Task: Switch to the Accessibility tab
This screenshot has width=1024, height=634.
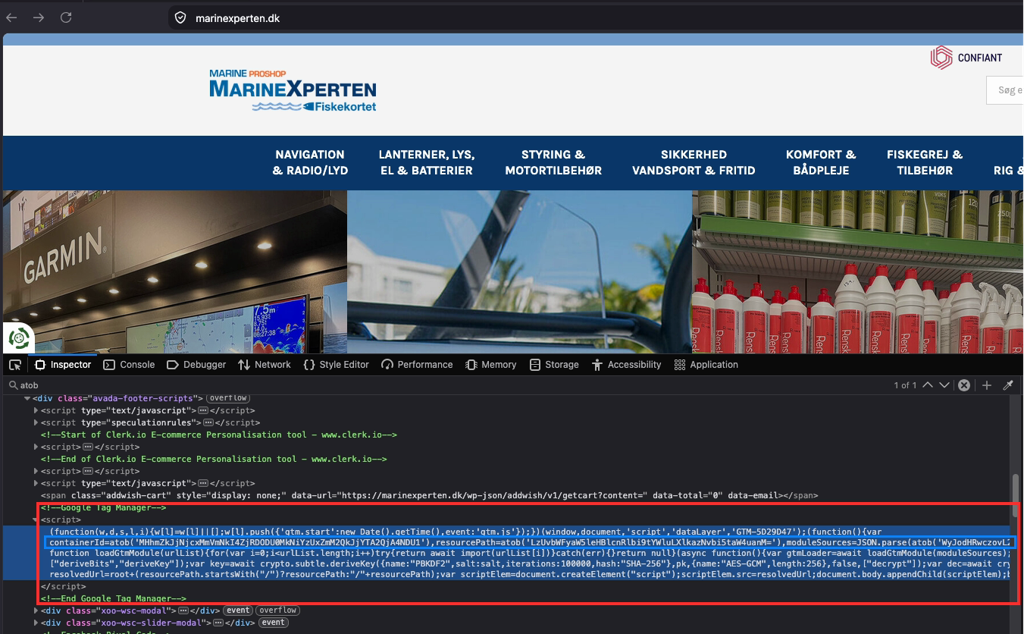Action: [627, 365]
